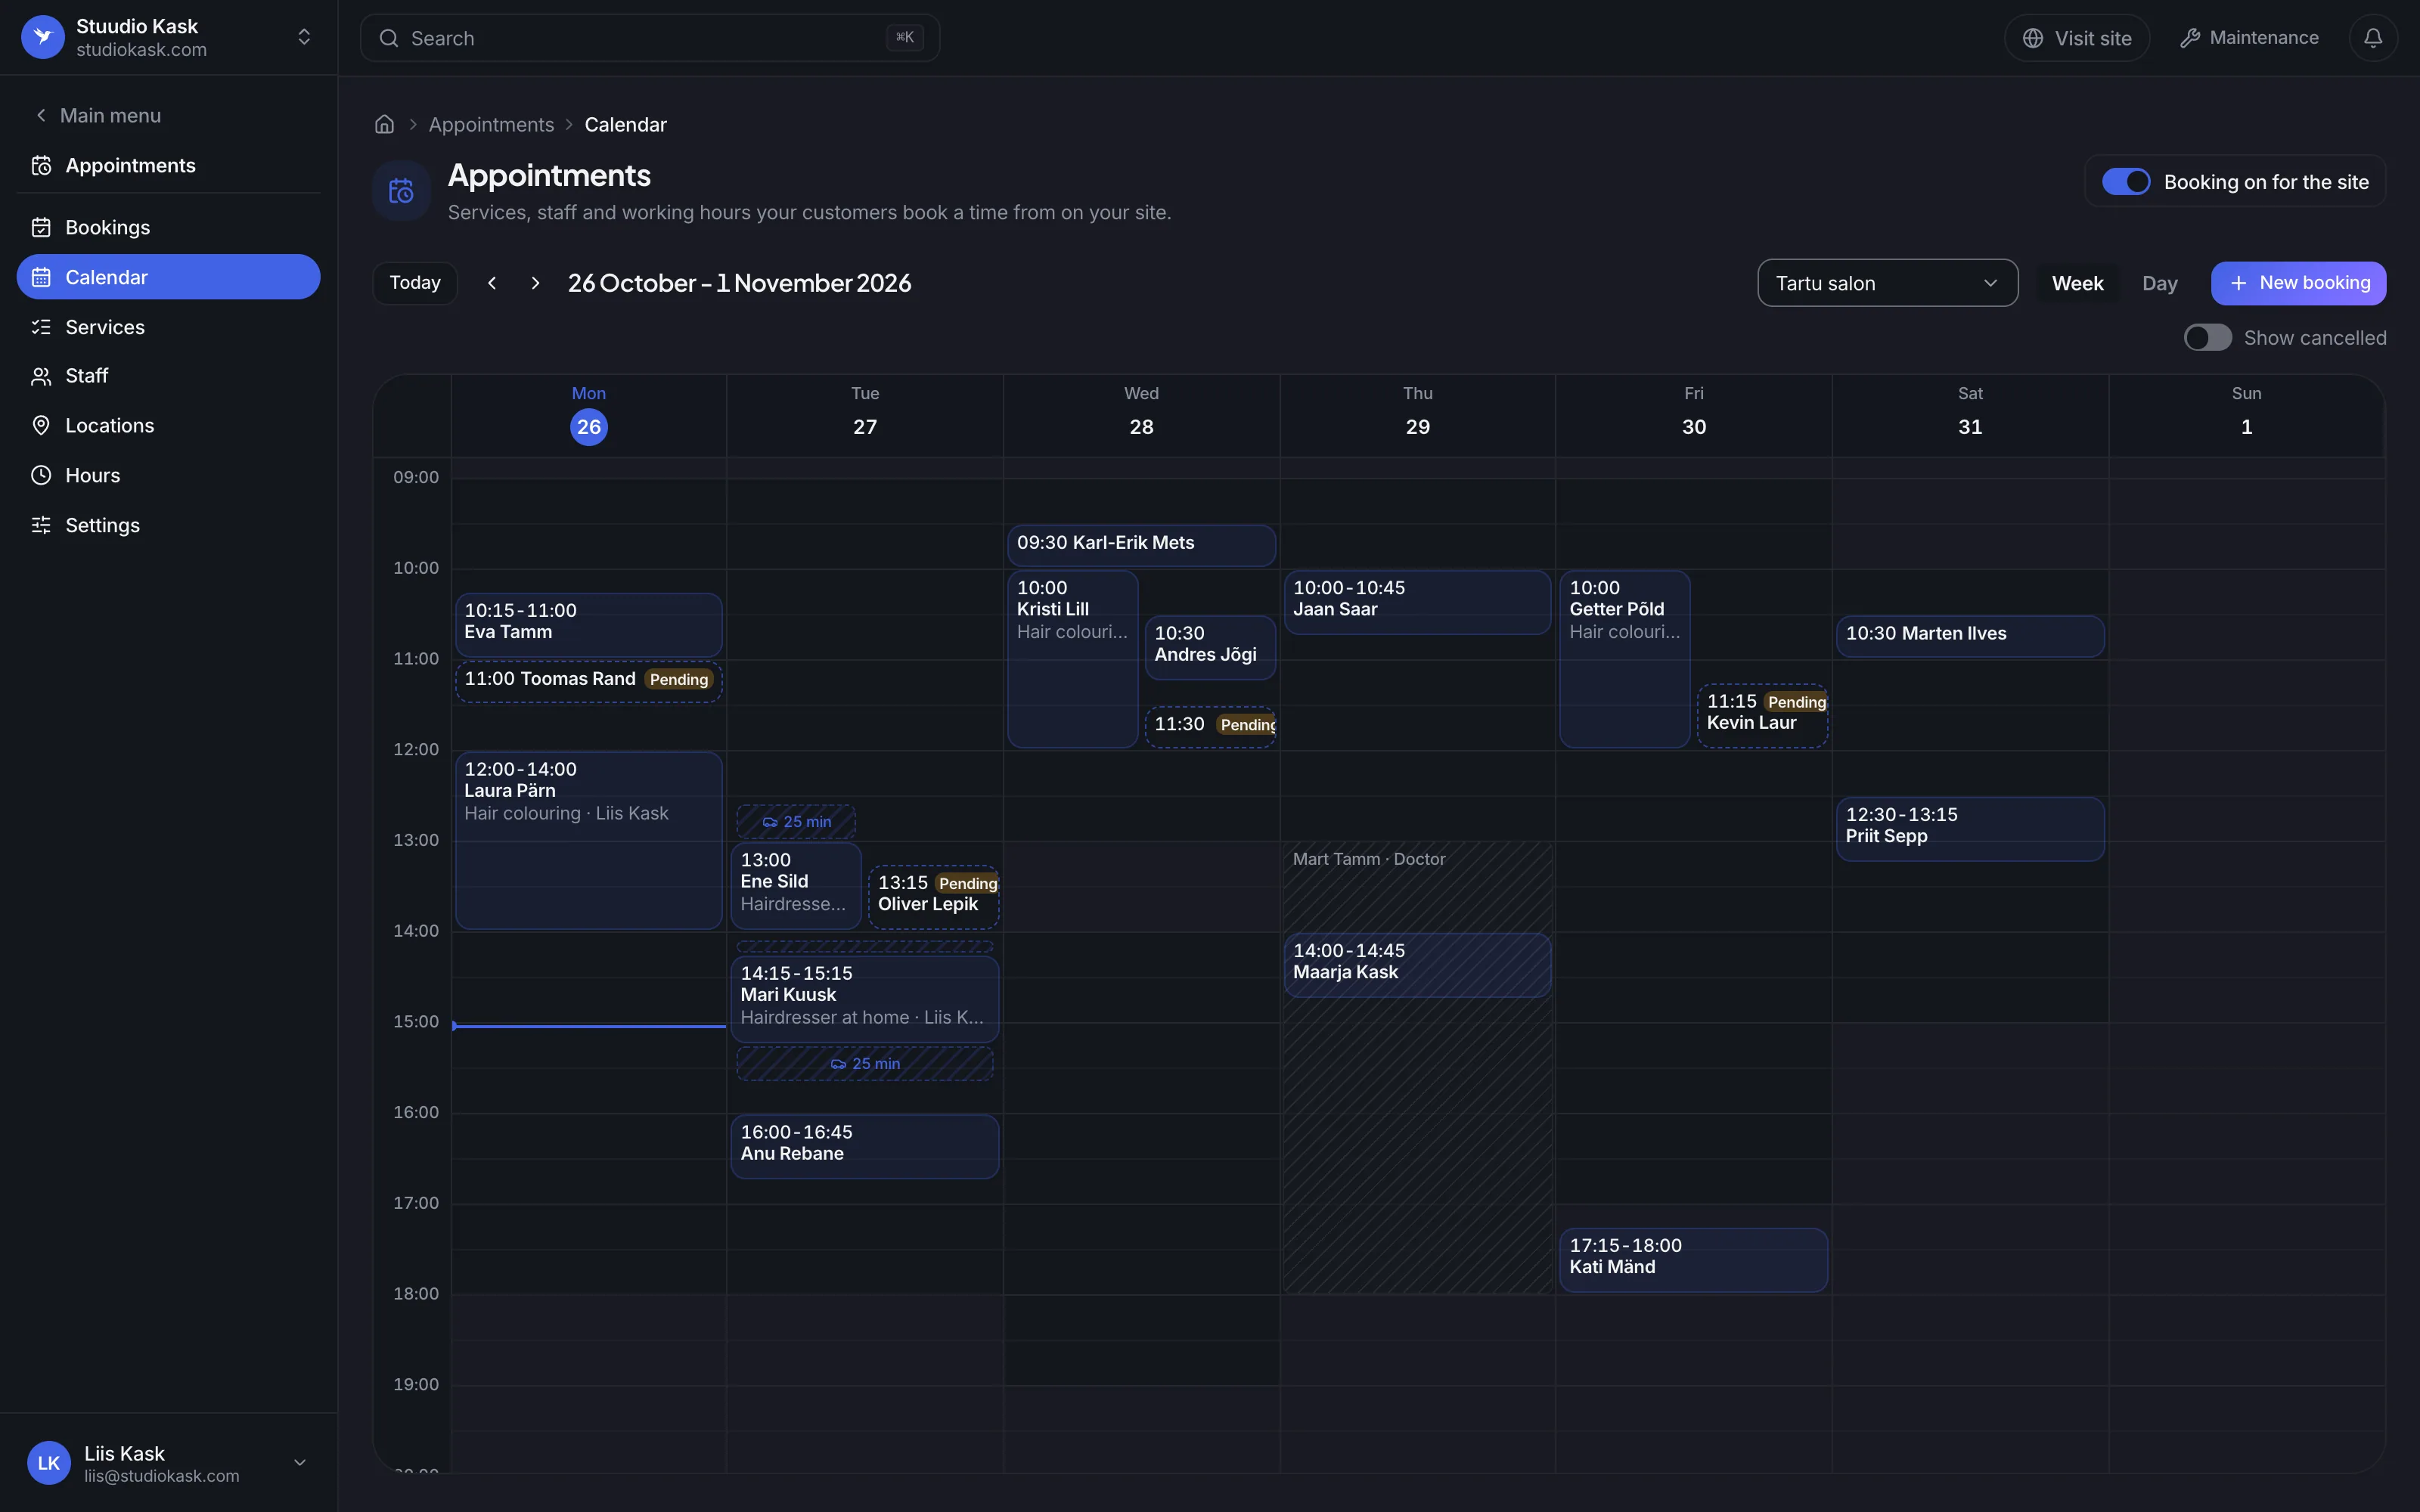Image resolution: width=2420 pixels, height=1512 pixels.
Task: Open Visit site button
Action: (x=2077, y=38)
